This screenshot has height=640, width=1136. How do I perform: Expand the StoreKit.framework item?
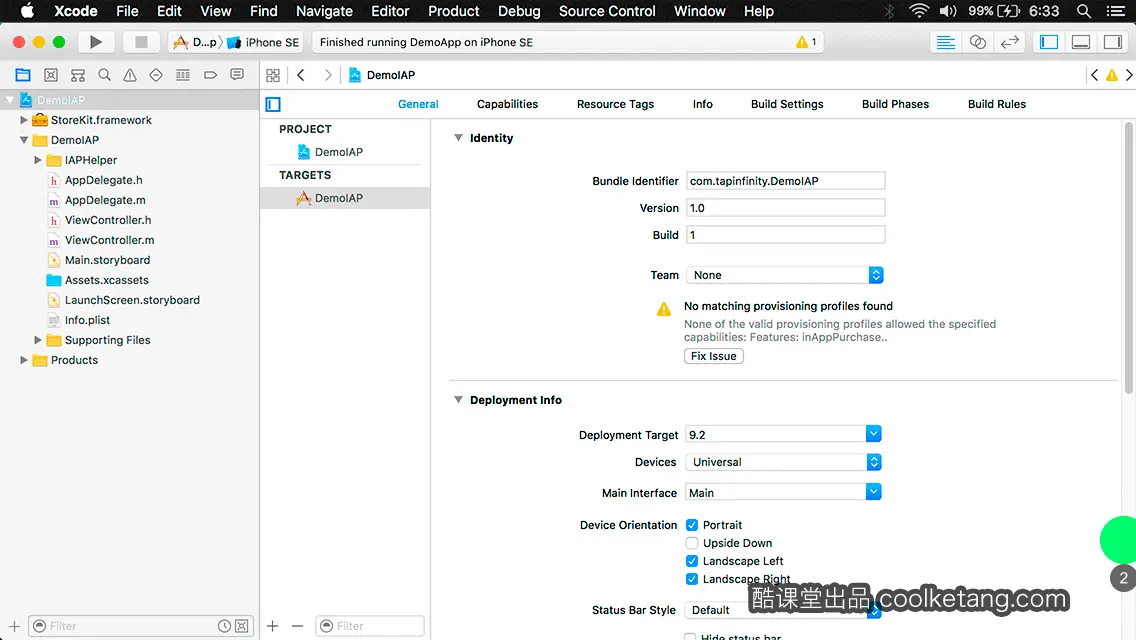click(x=23, y=120)
